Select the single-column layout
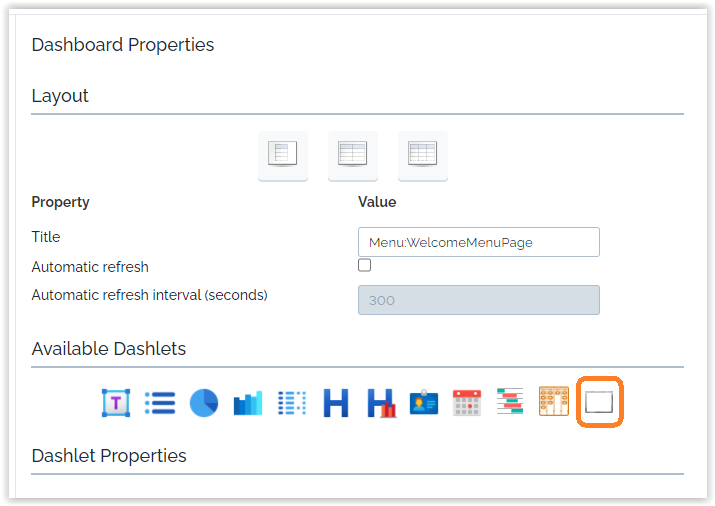This screenshot has height=506, width=715. (282, 154)
